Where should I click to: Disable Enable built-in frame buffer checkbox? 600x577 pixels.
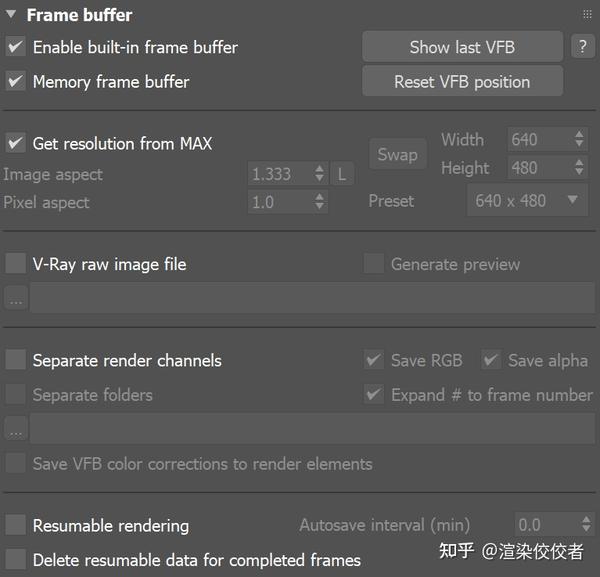point(15,47)
